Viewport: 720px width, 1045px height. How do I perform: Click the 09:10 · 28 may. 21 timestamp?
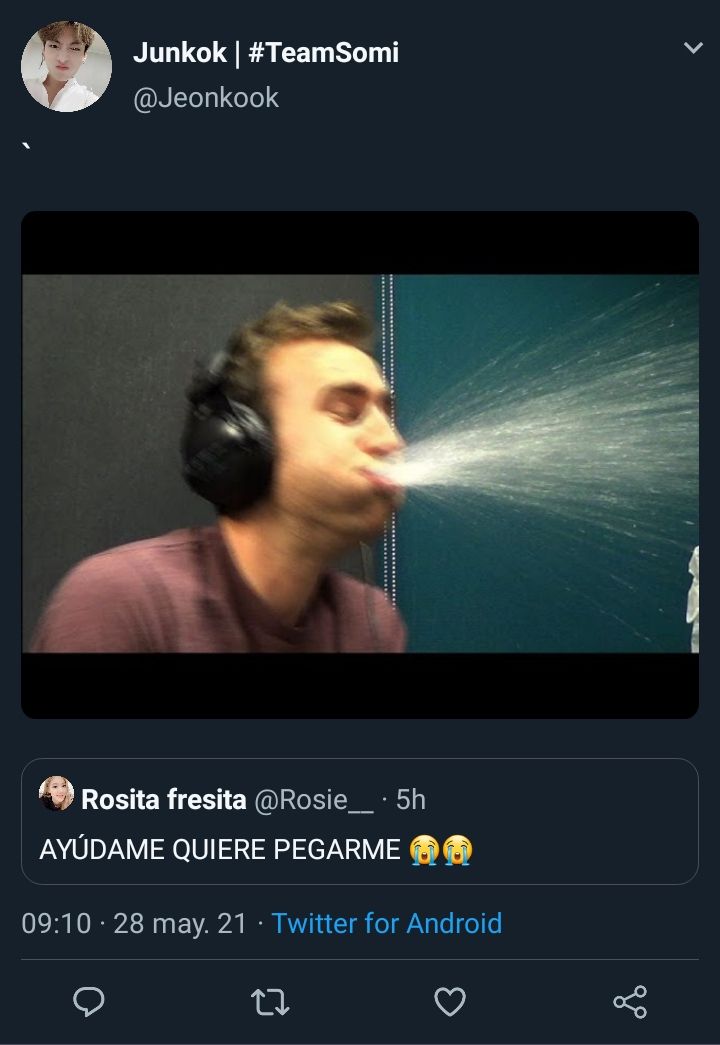134,924
